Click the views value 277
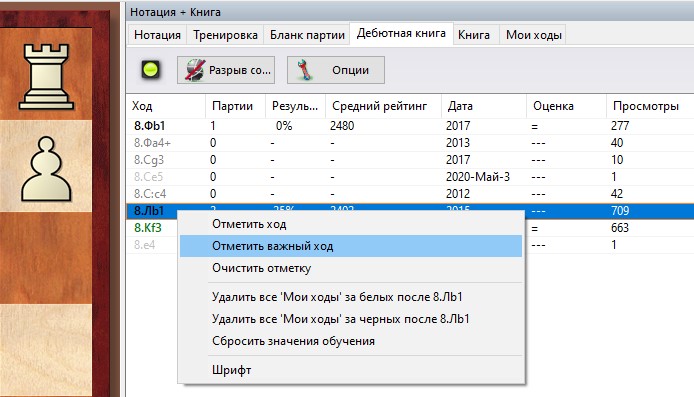694x397 pixels. (x=620, y=126)
